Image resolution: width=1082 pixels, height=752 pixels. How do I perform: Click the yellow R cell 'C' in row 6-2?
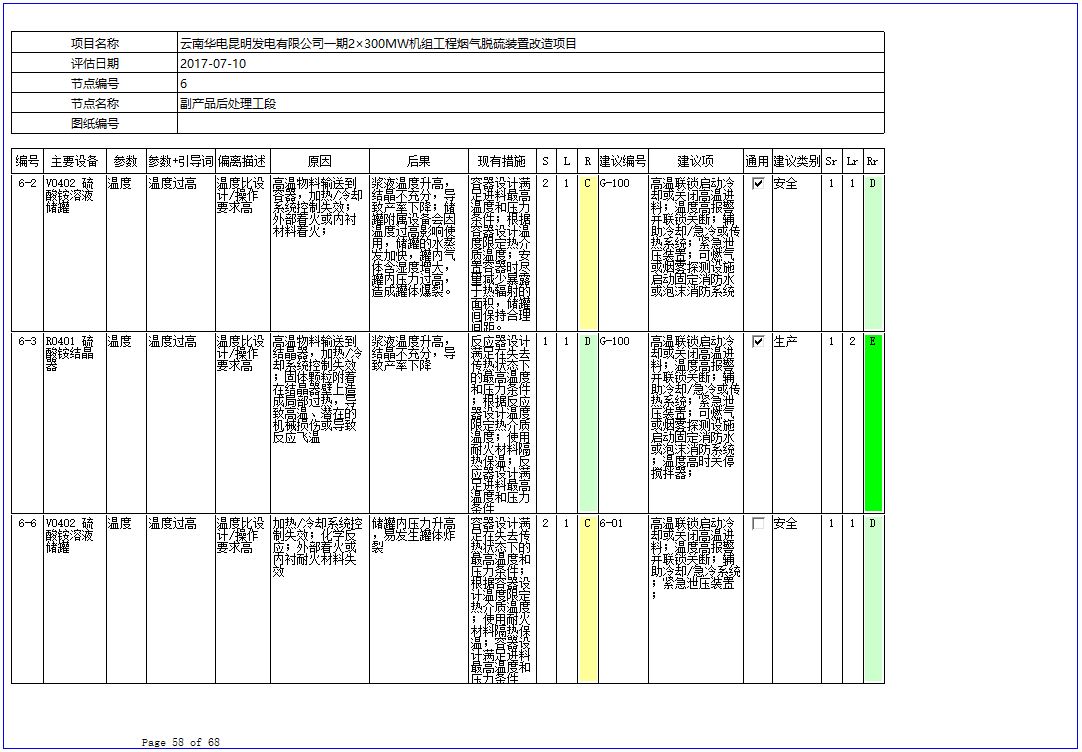point(587,253)
